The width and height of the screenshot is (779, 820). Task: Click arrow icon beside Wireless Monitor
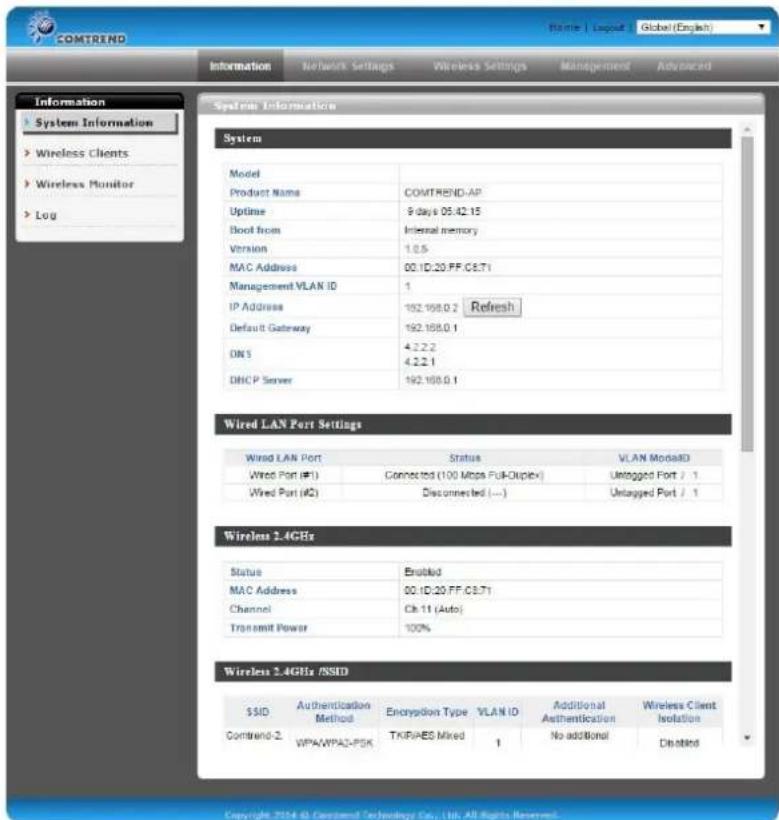pyautogui.click(x=27, y=184)
